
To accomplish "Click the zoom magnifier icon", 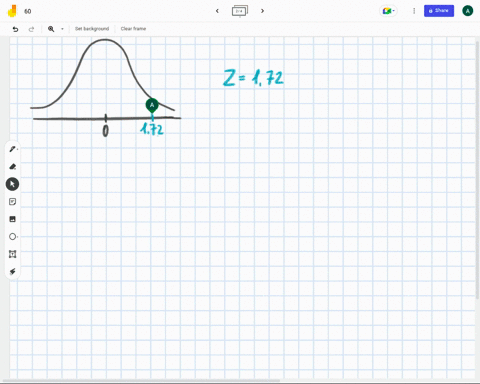I will (51, 29).
